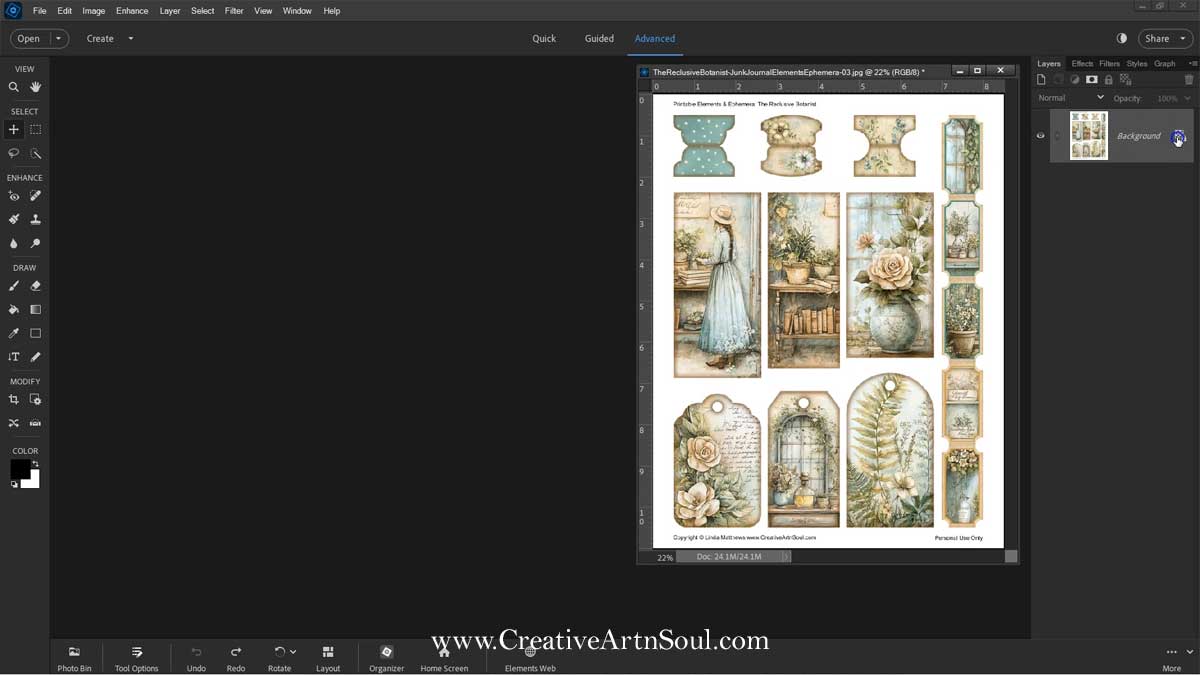The width and height of the screenshot is (1200, 675).
Task: Go to the Home Screen
Action: pos(444,658)
